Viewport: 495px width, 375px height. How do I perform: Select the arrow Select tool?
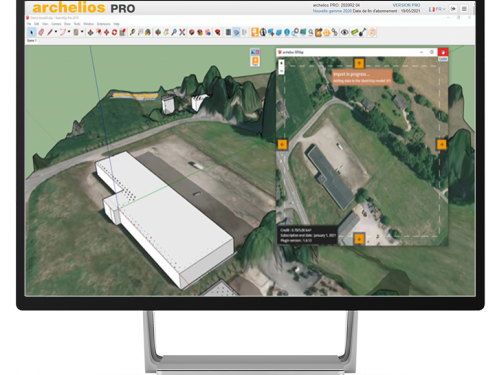click(32, 32)
